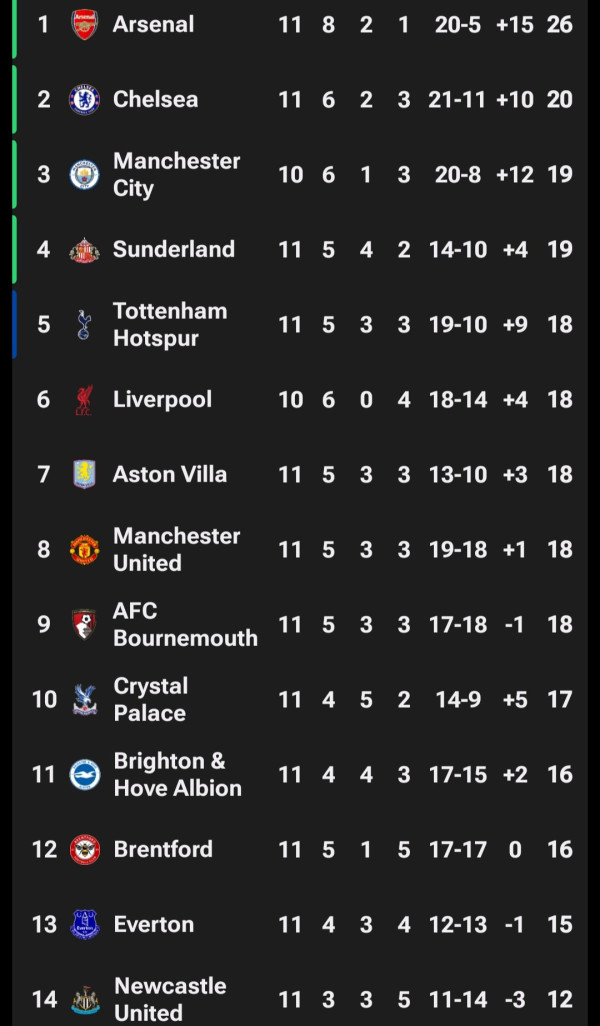Open the Arsenal team name link

[x=153, y=24]
